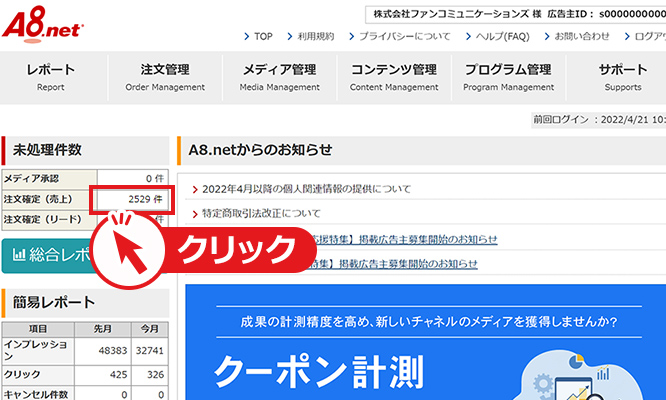
Task: Open the メディア管理 Media Management menu
Action: click(x=279, y=77)
